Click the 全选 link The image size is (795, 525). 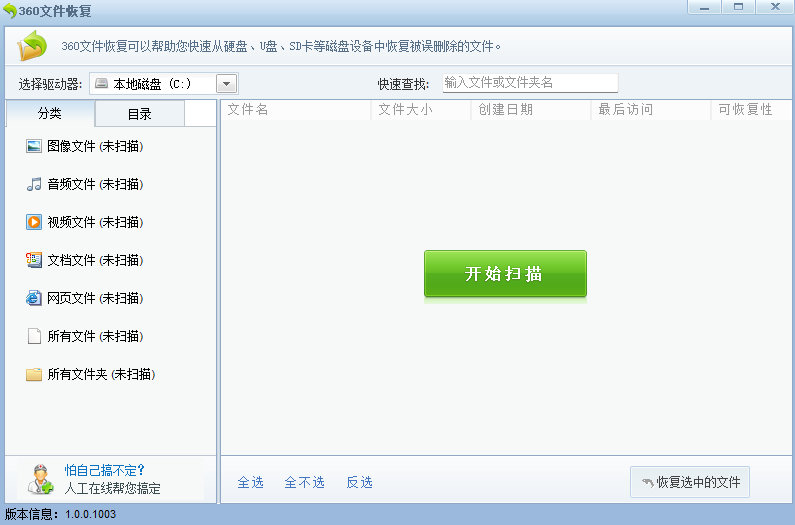(x=250, y=482)
